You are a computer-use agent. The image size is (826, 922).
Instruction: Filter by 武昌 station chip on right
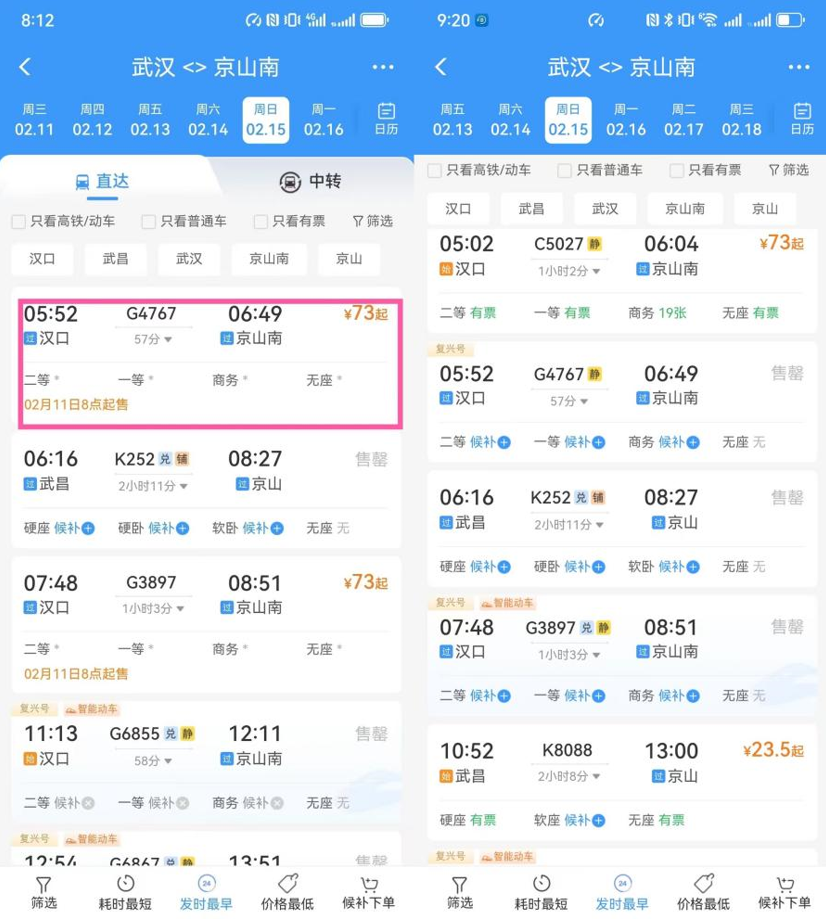tap(531, 209)
